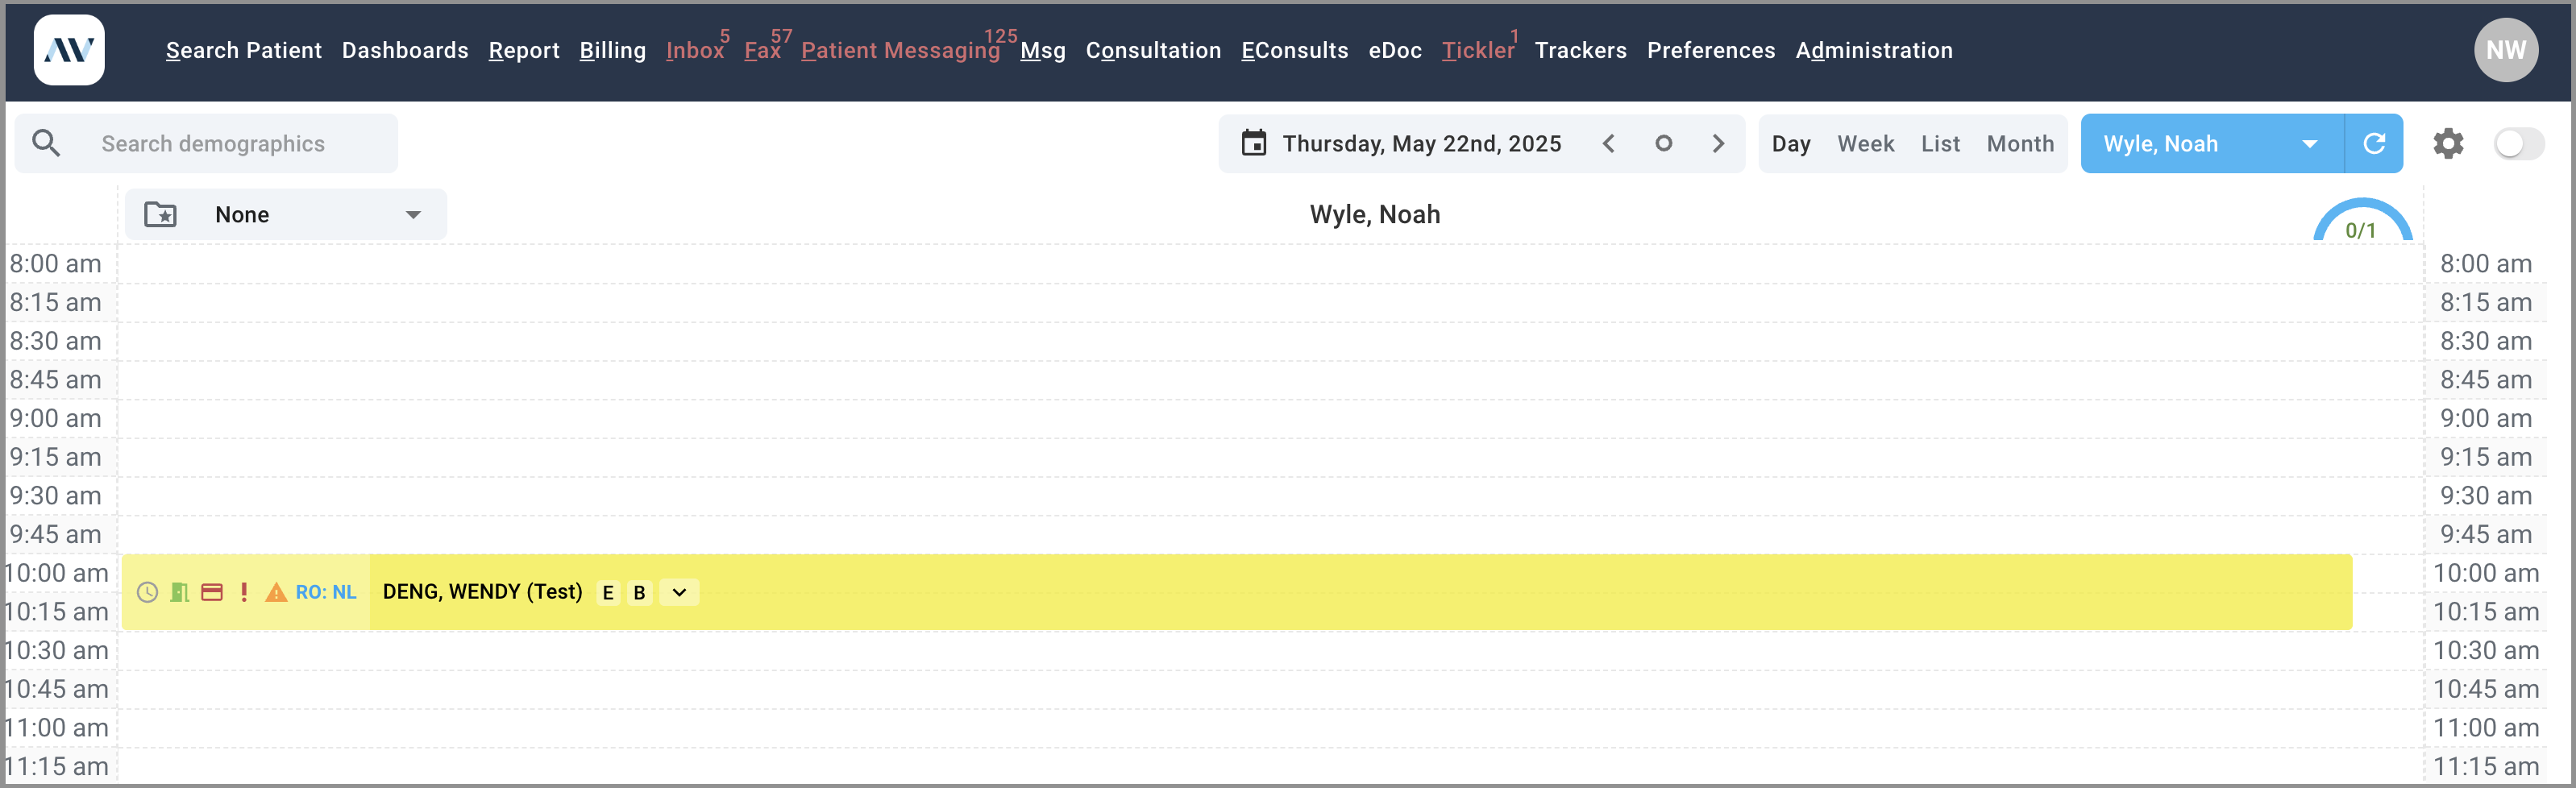Toggle the switch beside settings gear
This screenshot has width=2576, height=788.
[2519, 143]
